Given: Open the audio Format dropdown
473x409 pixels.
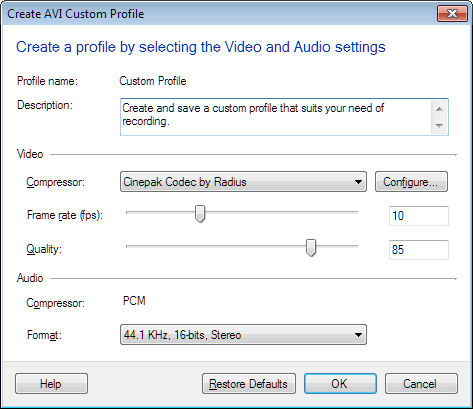Looking at the screenshot, I should point(243,334).
